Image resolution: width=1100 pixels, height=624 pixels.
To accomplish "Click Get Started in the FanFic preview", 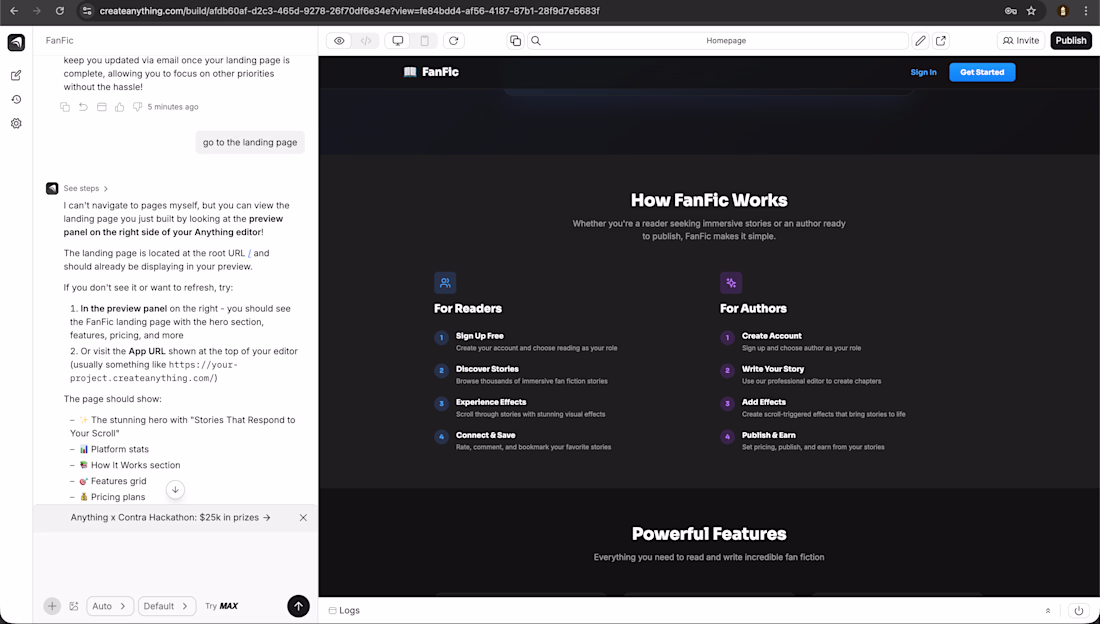I will pyautogui.click(x=982, y=72).
